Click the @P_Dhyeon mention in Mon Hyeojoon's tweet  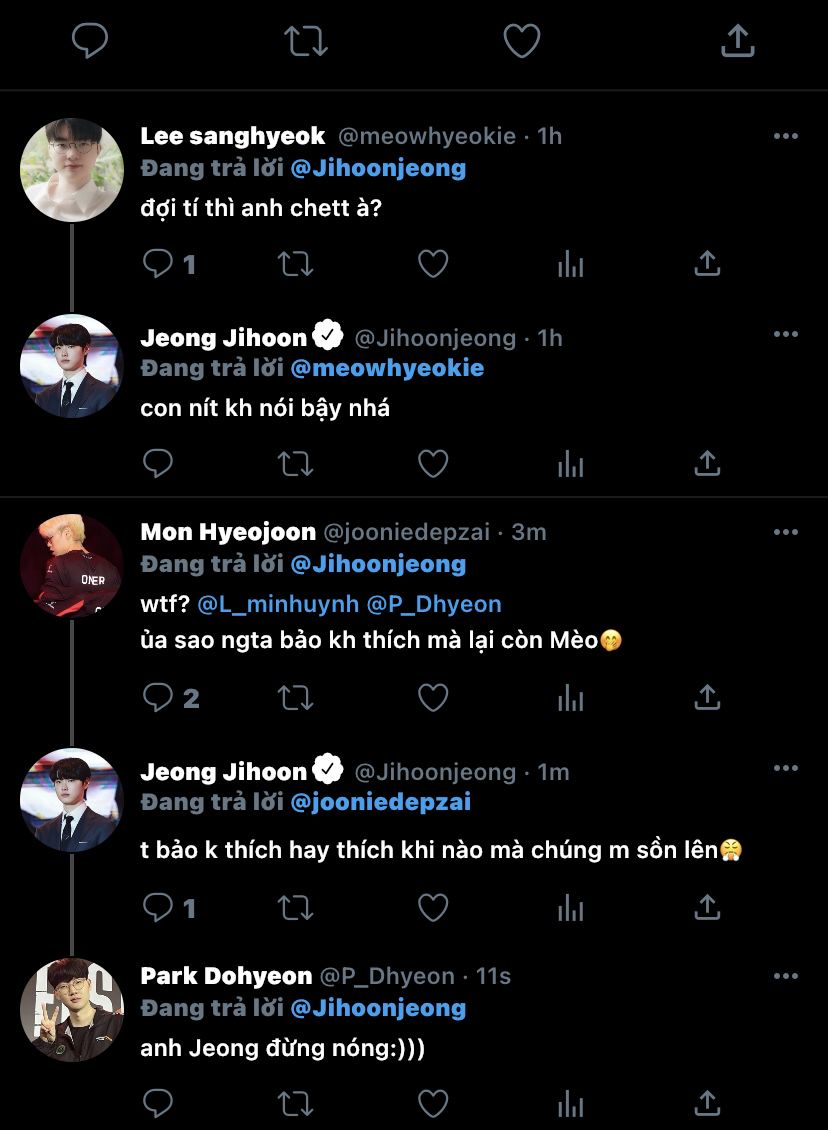pos(434,604)
